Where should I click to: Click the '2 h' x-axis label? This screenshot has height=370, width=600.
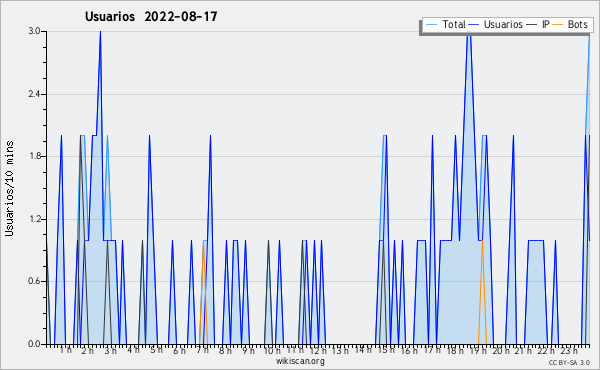pyautogui.click(x=88, y=351)
